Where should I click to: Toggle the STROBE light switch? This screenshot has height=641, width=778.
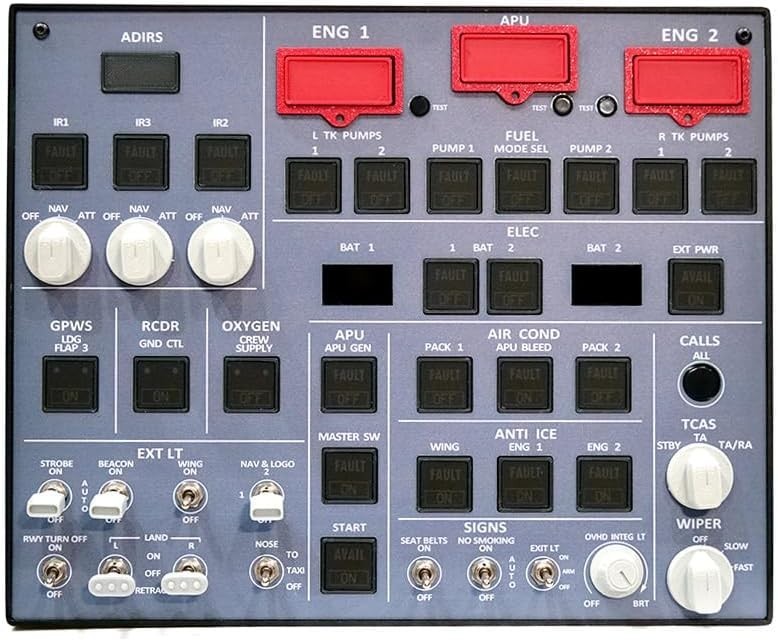48,499
